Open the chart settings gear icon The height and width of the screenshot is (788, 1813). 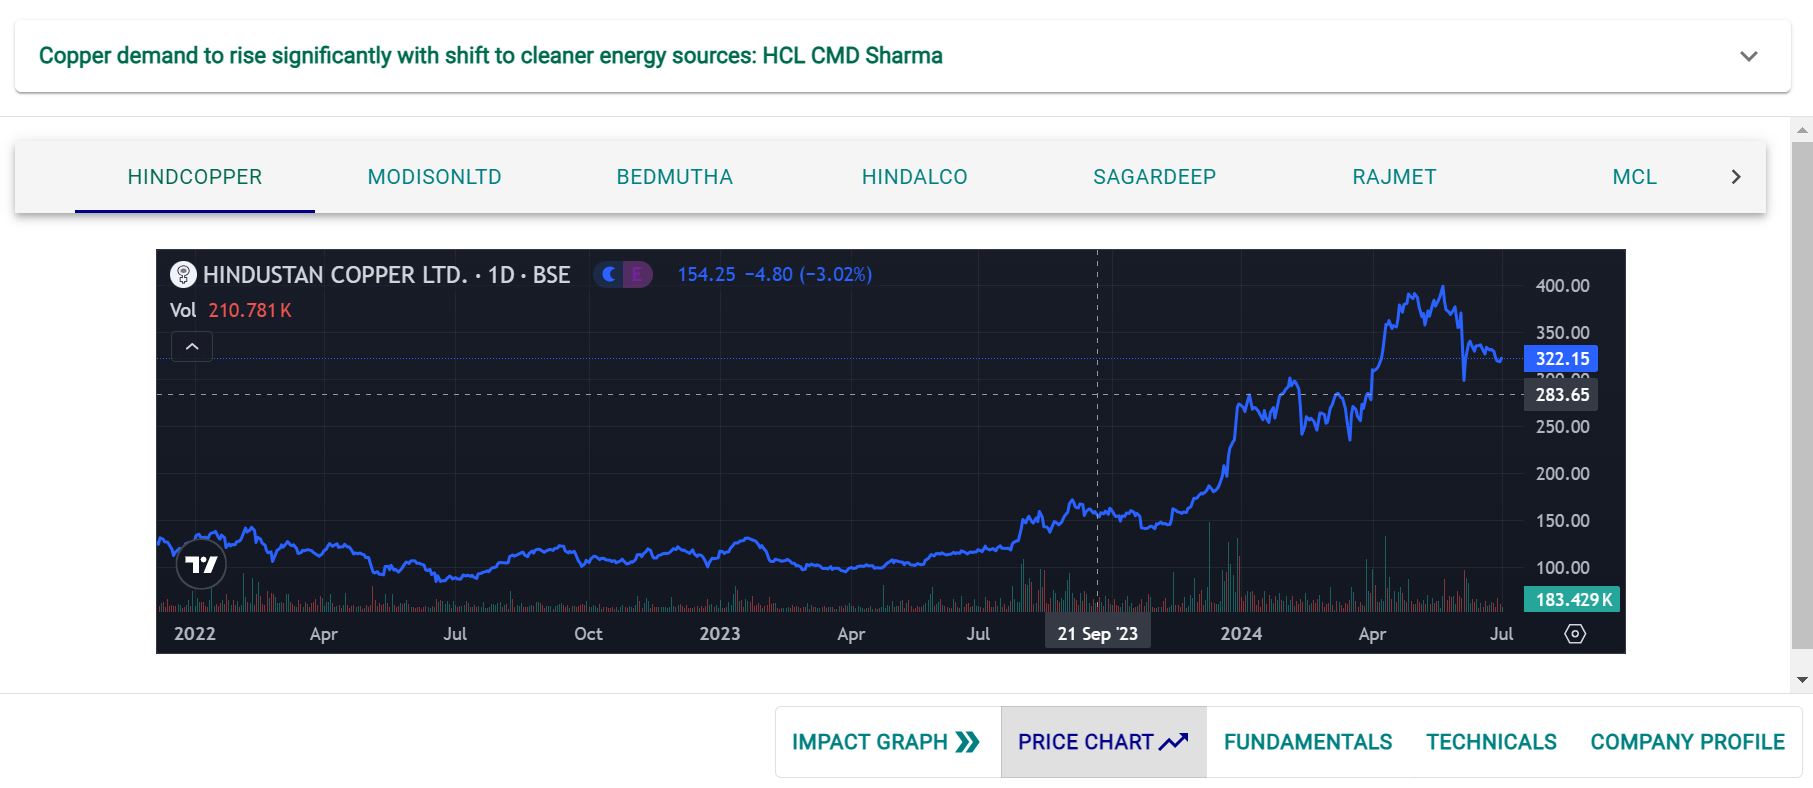[1574, 634]
